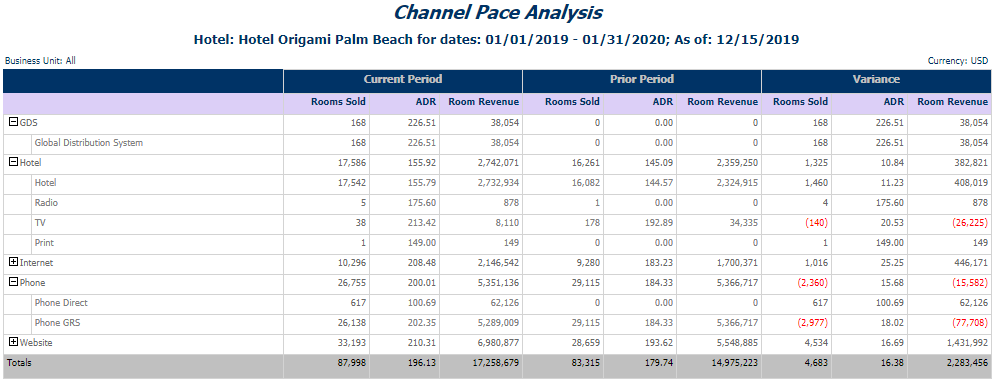Select the Print sub-channel row

[x=498, y=243]
